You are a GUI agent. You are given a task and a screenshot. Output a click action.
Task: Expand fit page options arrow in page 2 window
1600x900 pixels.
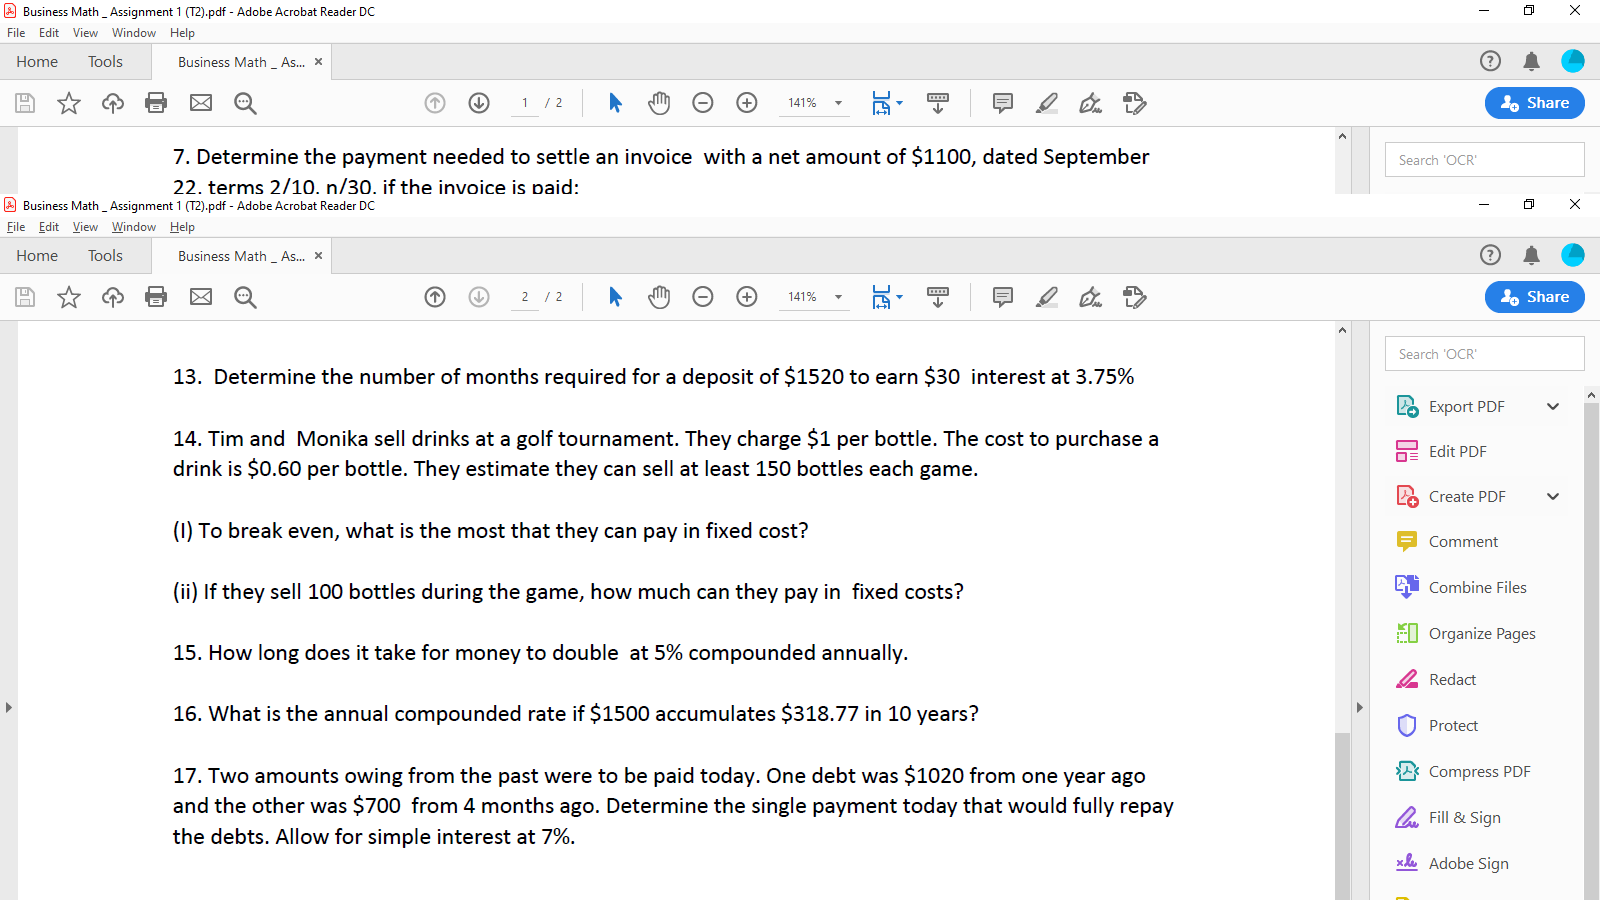point(899,297)
